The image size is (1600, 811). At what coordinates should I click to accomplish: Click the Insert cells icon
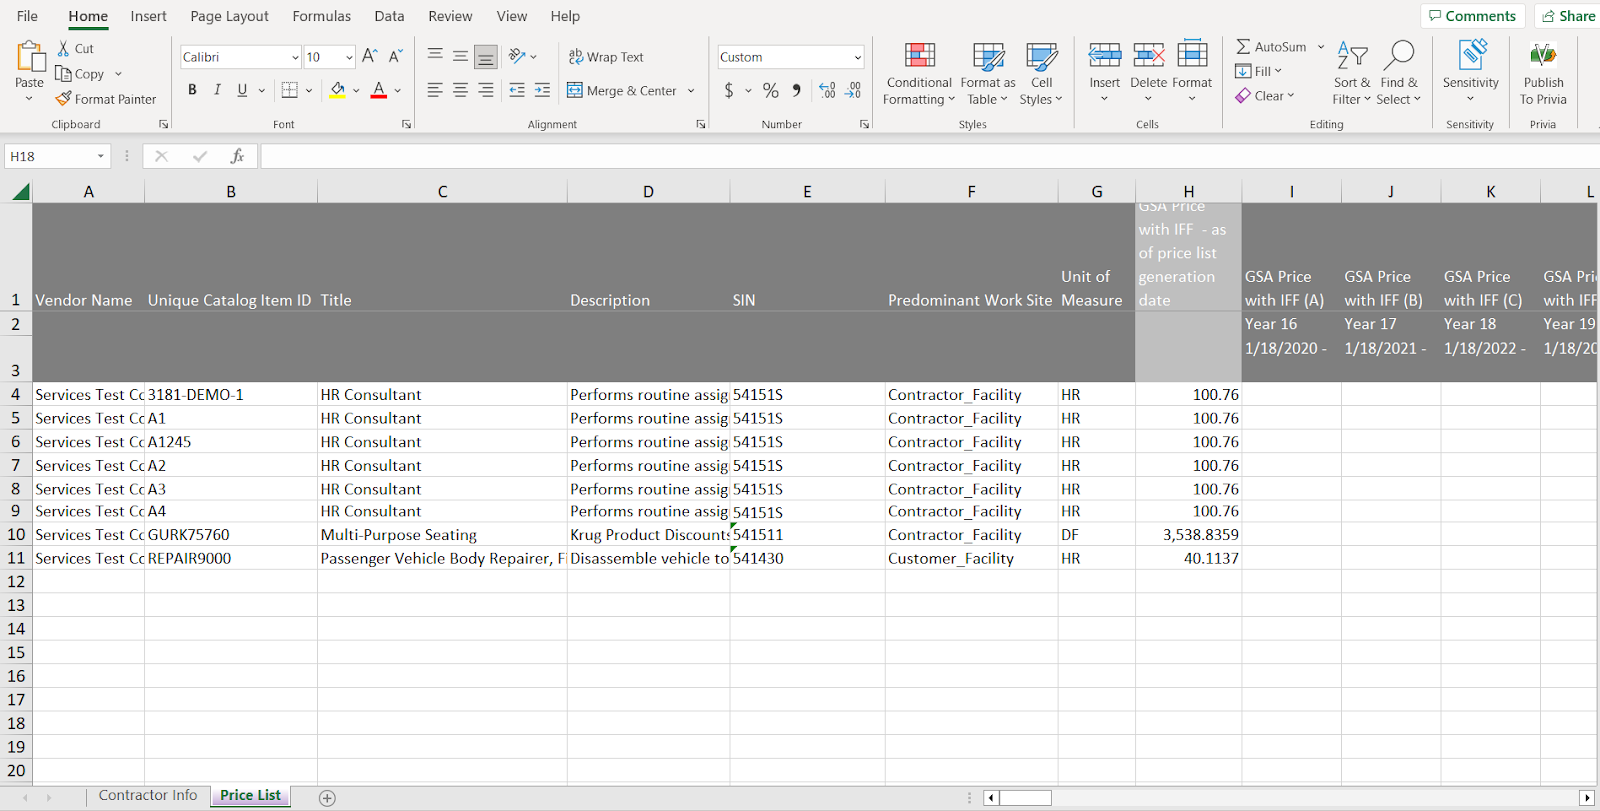(x=1104, y=56)
